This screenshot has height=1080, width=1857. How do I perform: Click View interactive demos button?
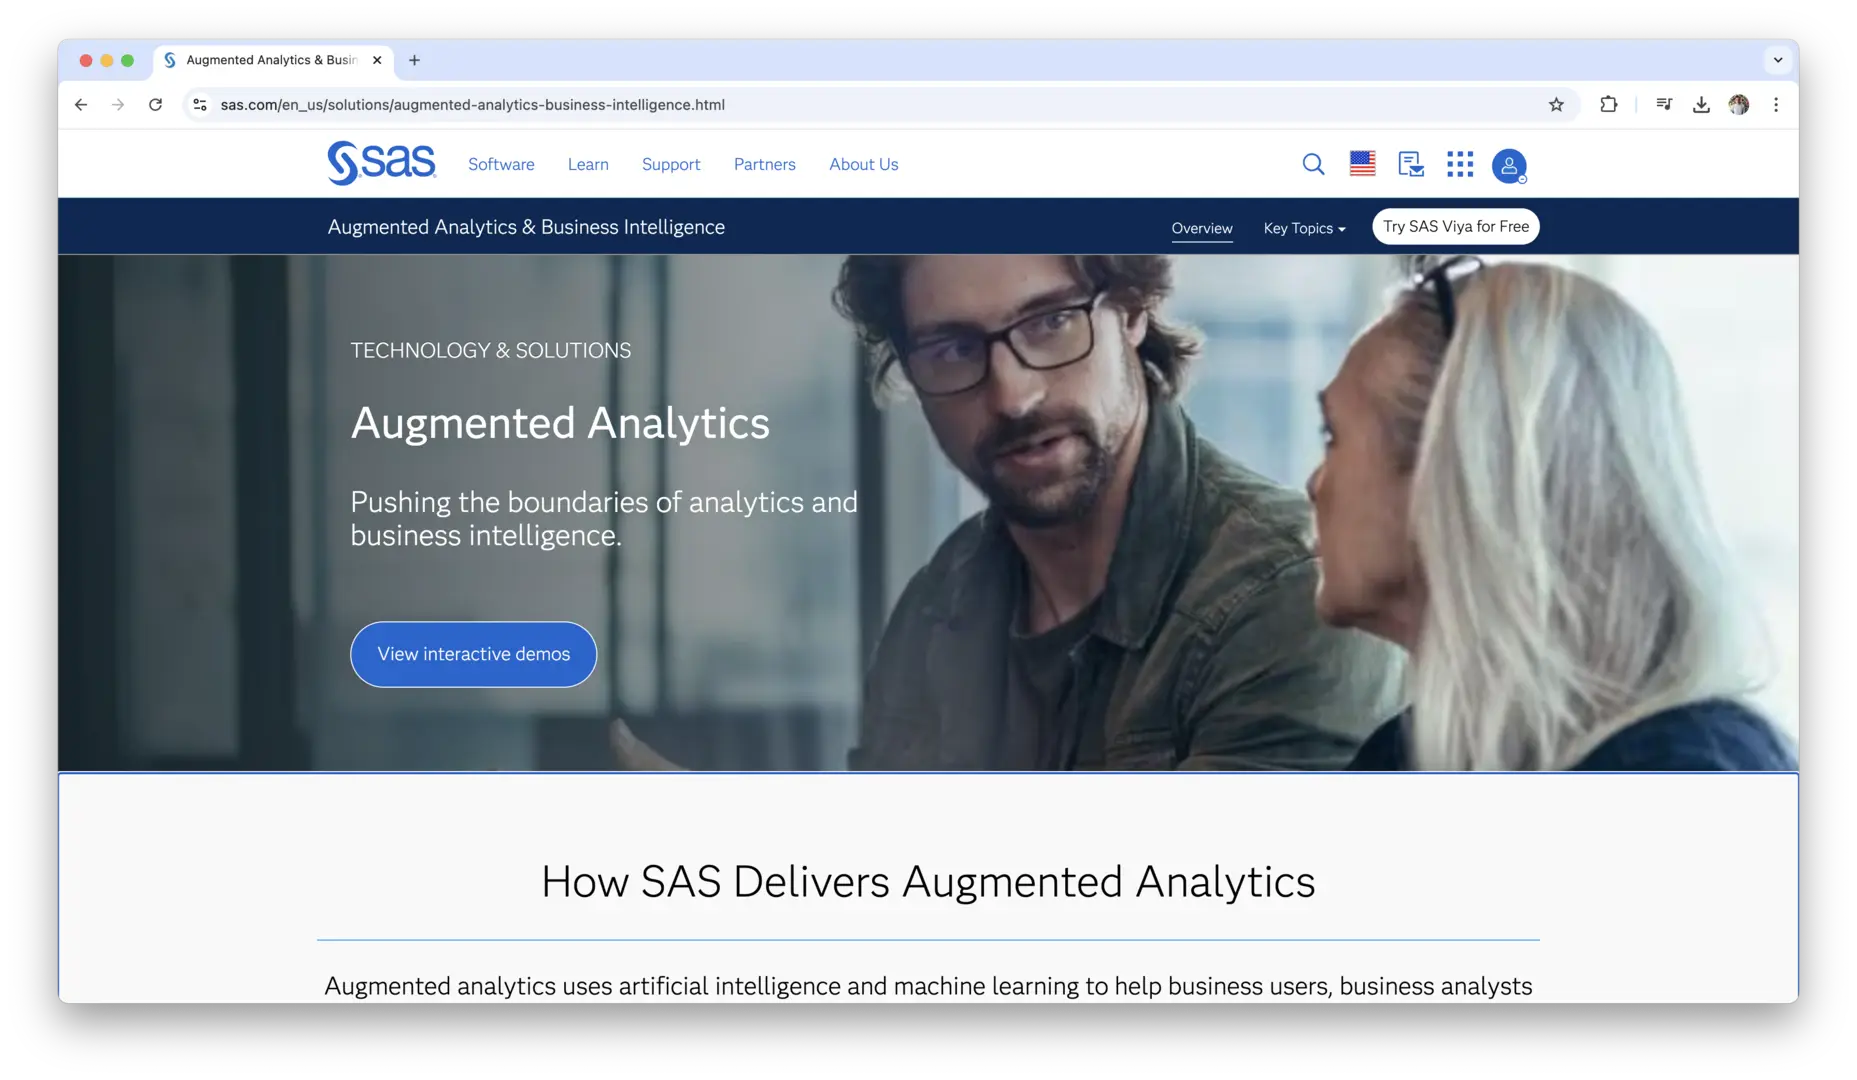point(473,654)
